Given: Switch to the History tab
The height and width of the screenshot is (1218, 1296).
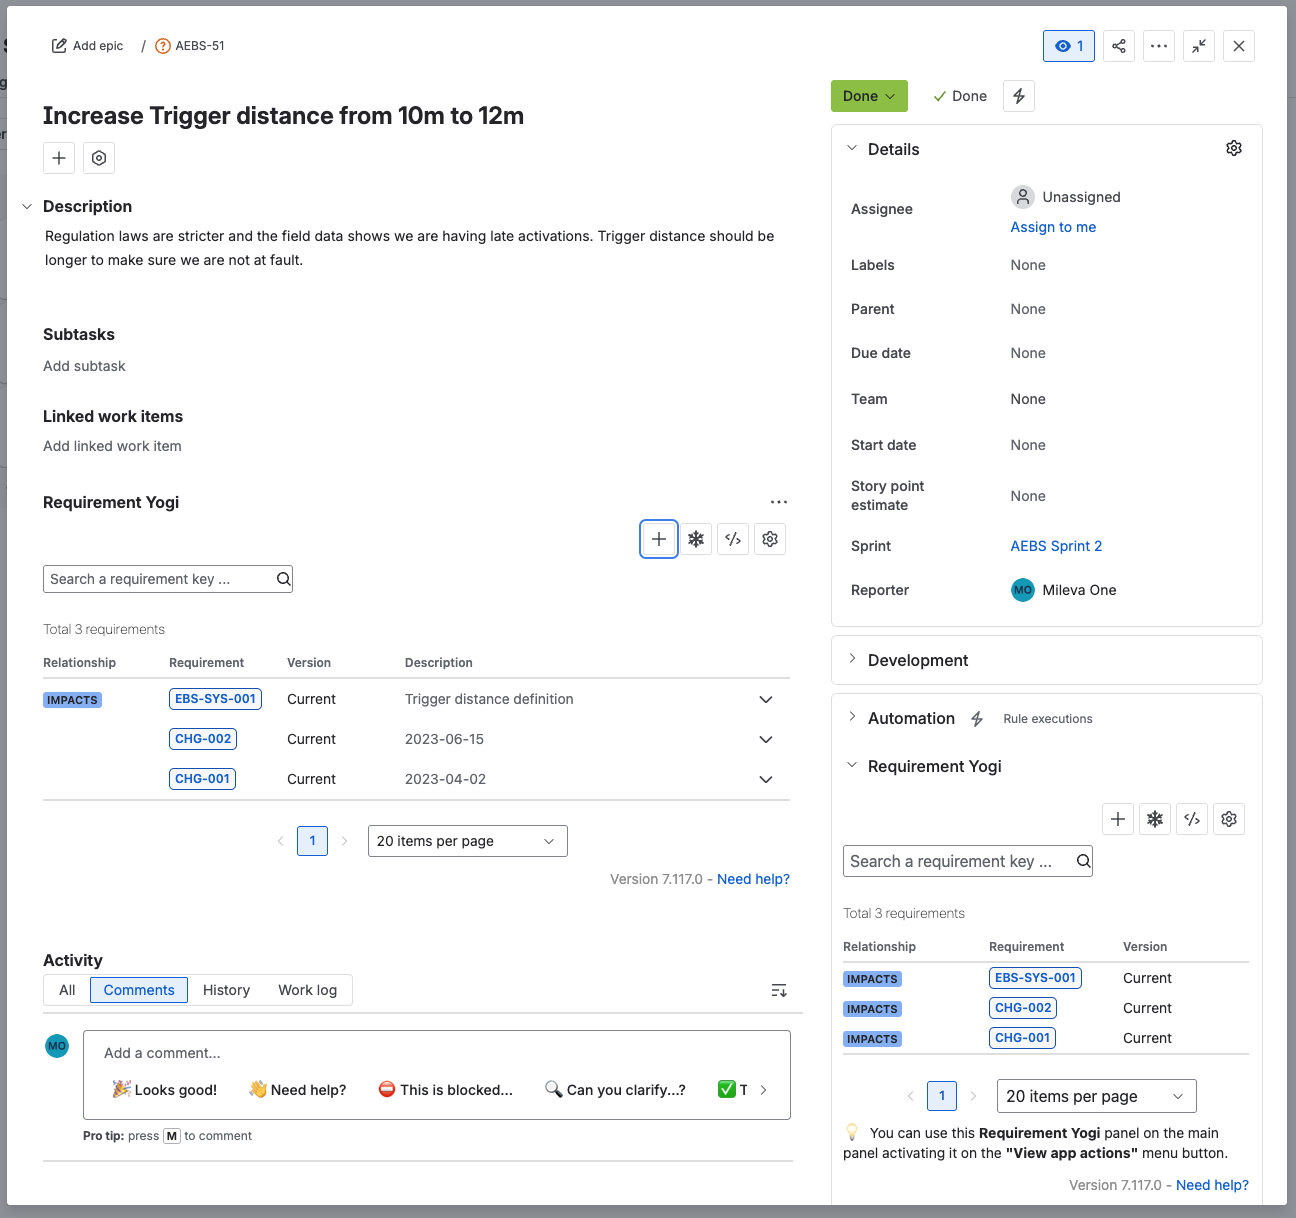Looking at the screenshot, I should pos(226,990).
